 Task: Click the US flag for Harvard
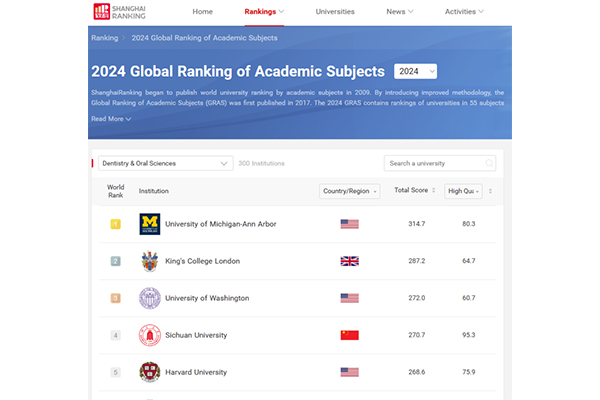[349, 372]
